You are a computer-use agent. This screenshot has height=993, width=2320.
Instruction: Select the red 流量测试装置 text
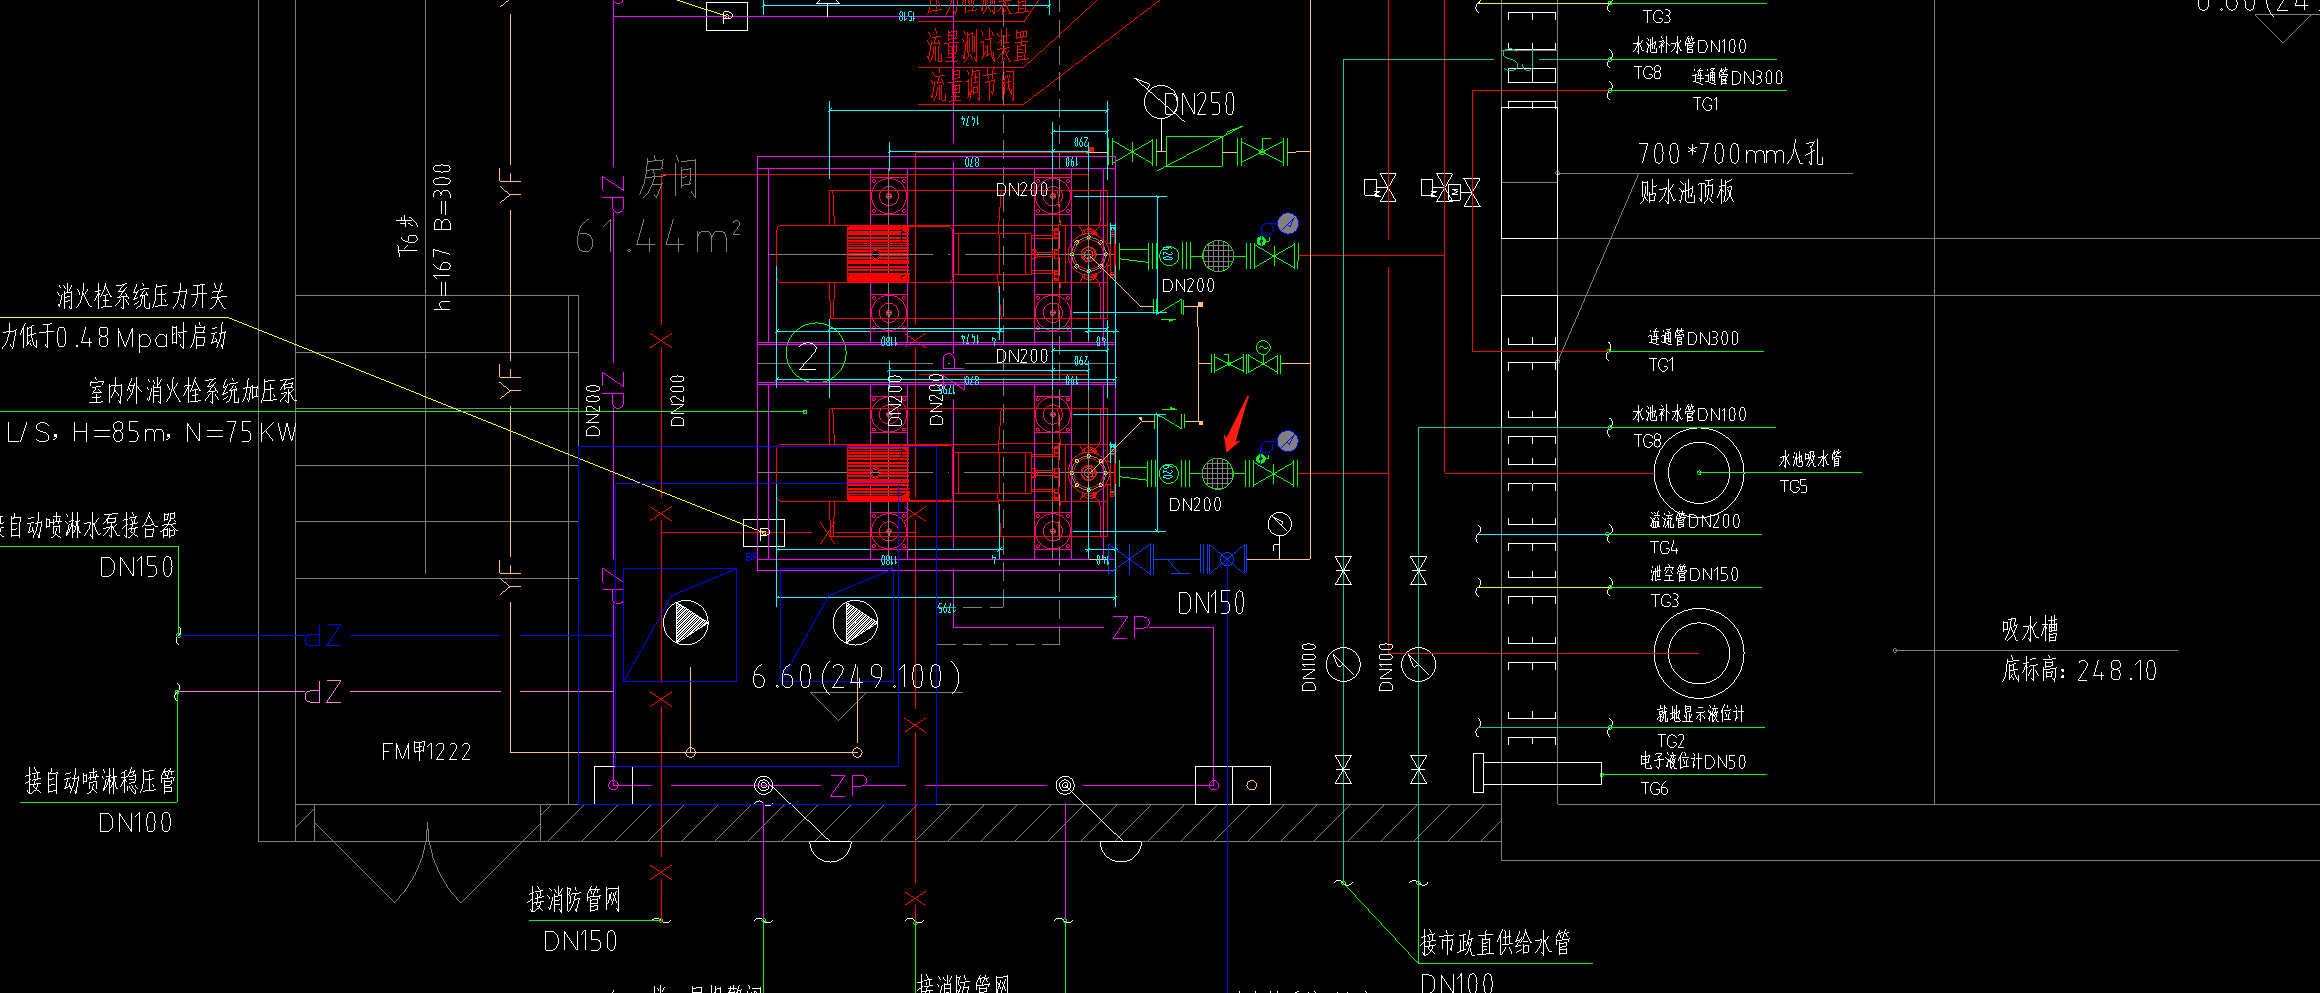coord(977,46)
